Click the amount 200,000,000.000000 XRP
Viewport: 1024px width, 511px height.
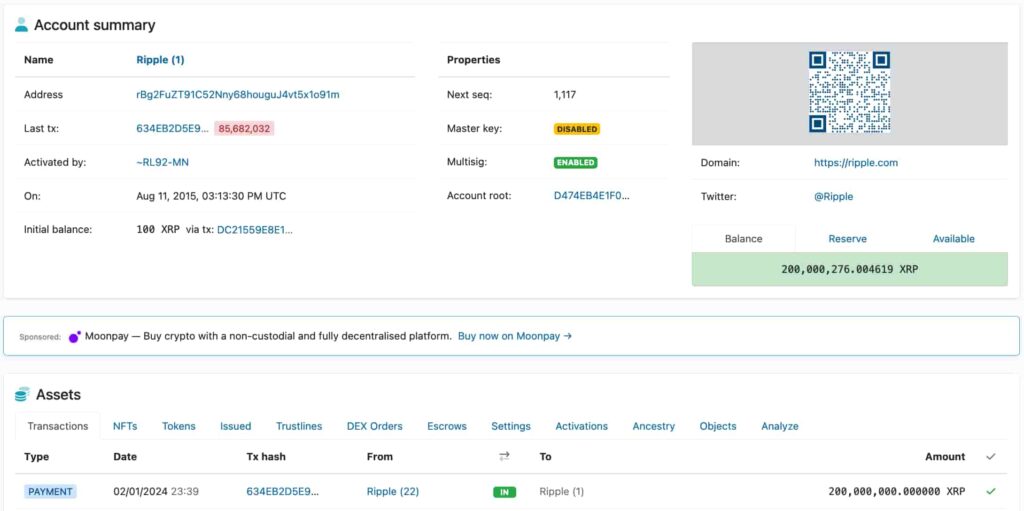pos(896,491)
